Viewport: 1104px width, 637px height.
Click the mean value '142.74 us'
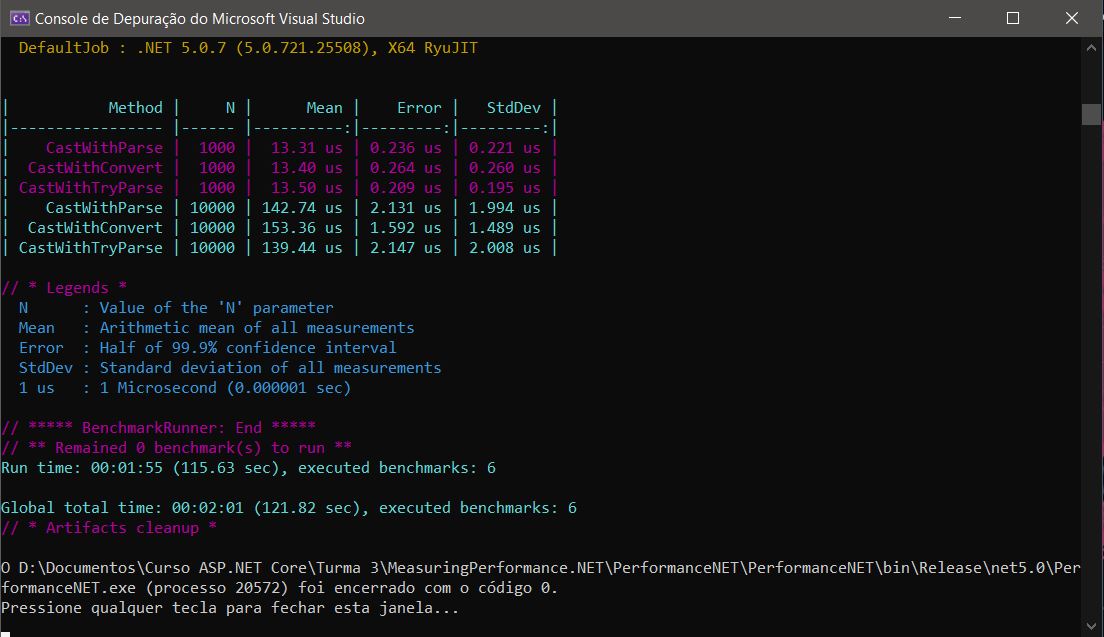pos(302,208)
